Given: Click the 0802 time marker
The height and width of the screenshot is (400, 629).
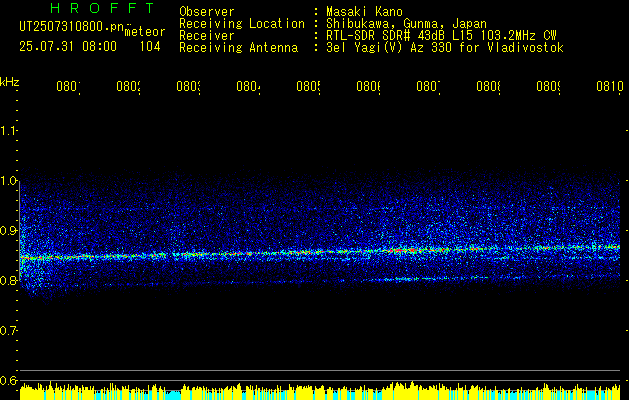Looking at the screenshot, I should 128,87.
